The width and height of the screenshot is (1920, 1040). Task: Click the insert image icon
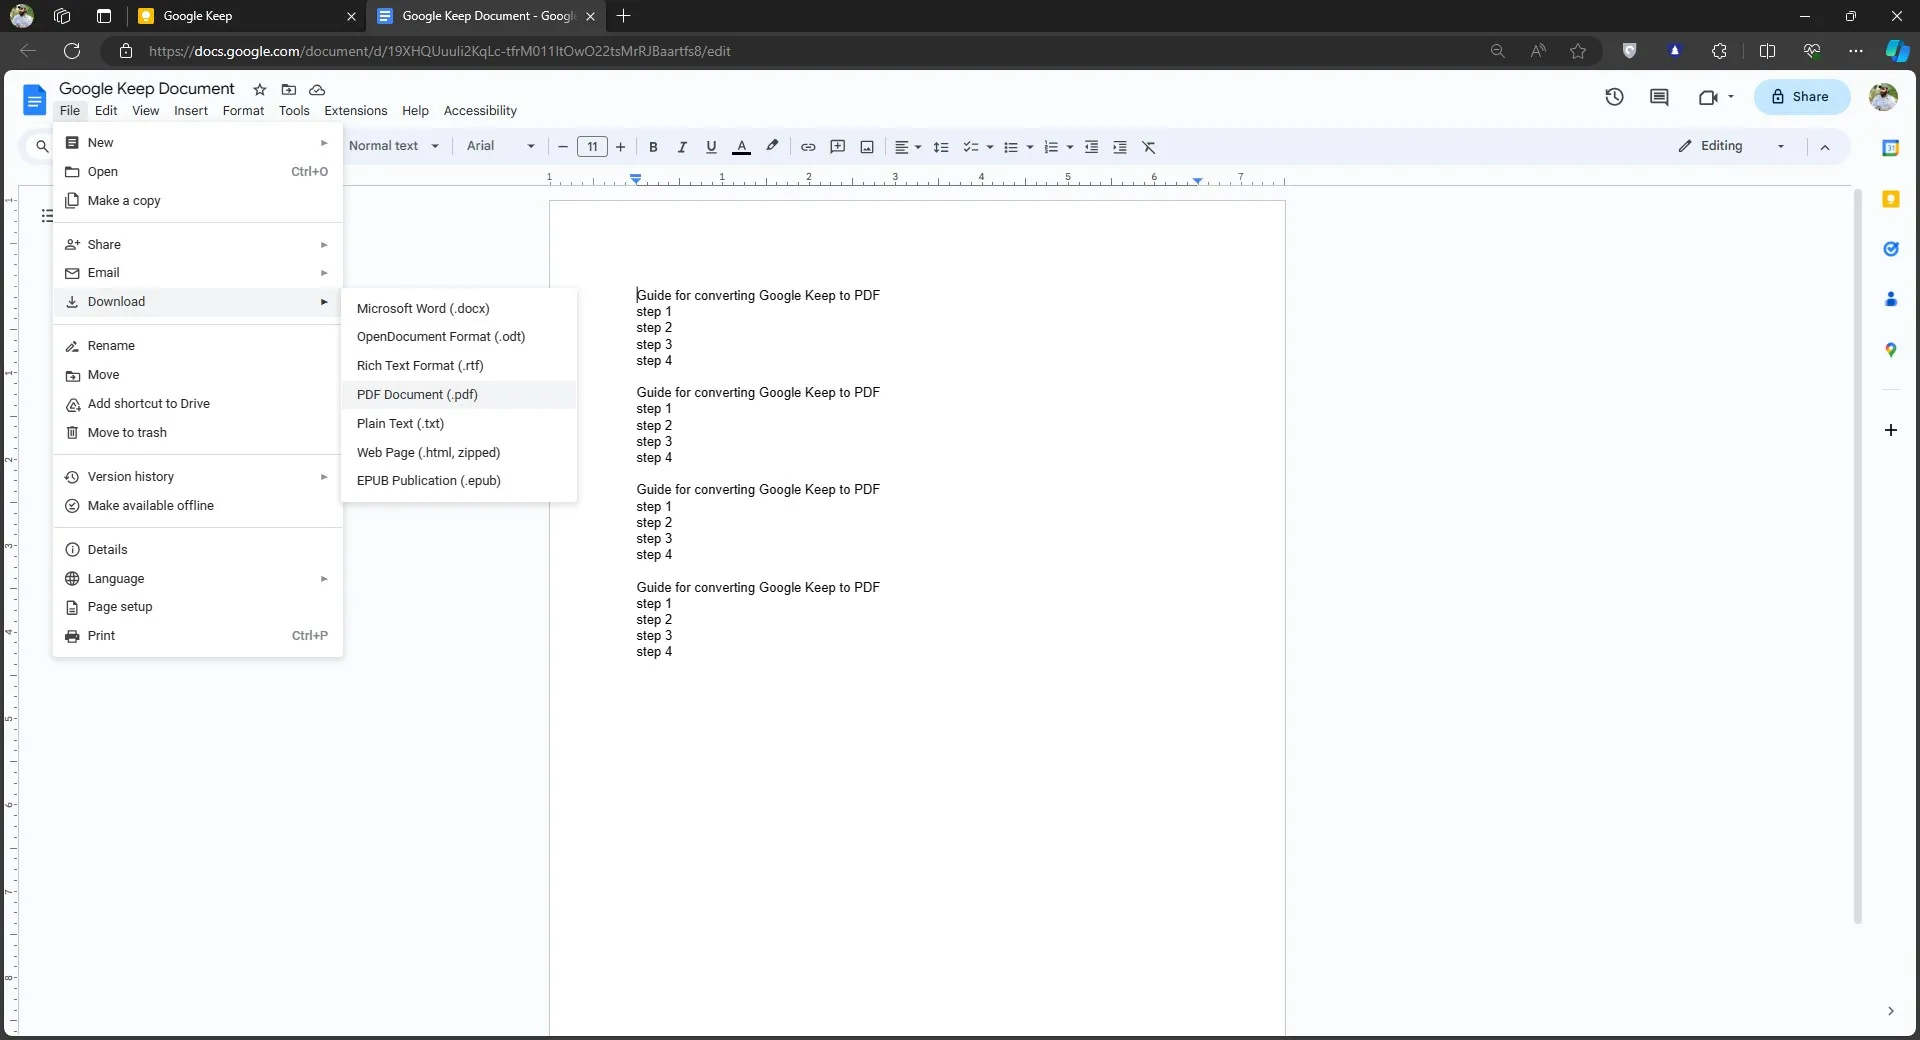(867, 147)
